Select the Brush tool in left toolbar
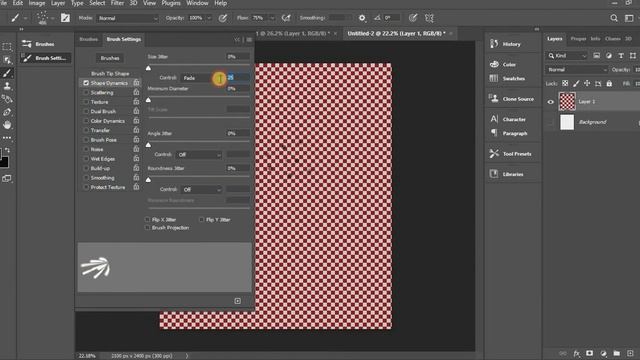Screen dimensions: 640x360 (7, 73)
